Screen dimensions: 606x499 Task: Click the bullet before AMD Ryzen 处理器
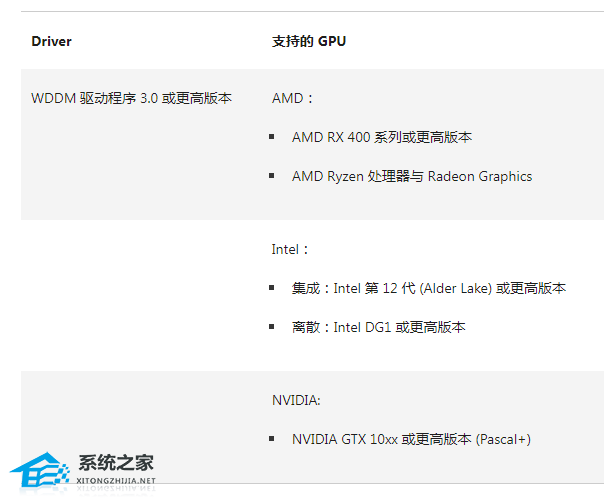coord(272,175)
